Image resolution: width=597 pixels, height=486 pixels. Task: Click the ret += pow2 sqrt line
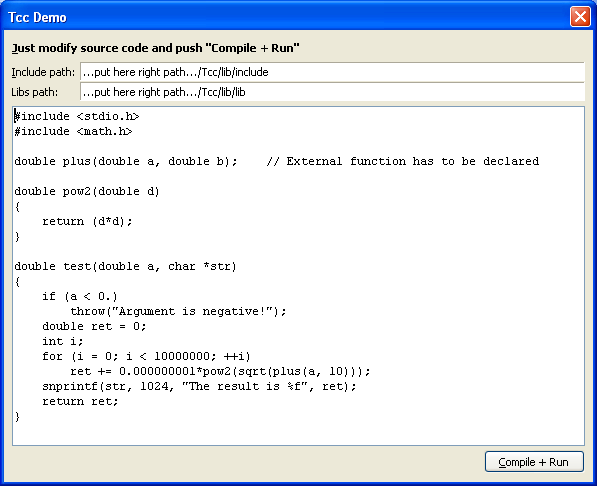220,371
